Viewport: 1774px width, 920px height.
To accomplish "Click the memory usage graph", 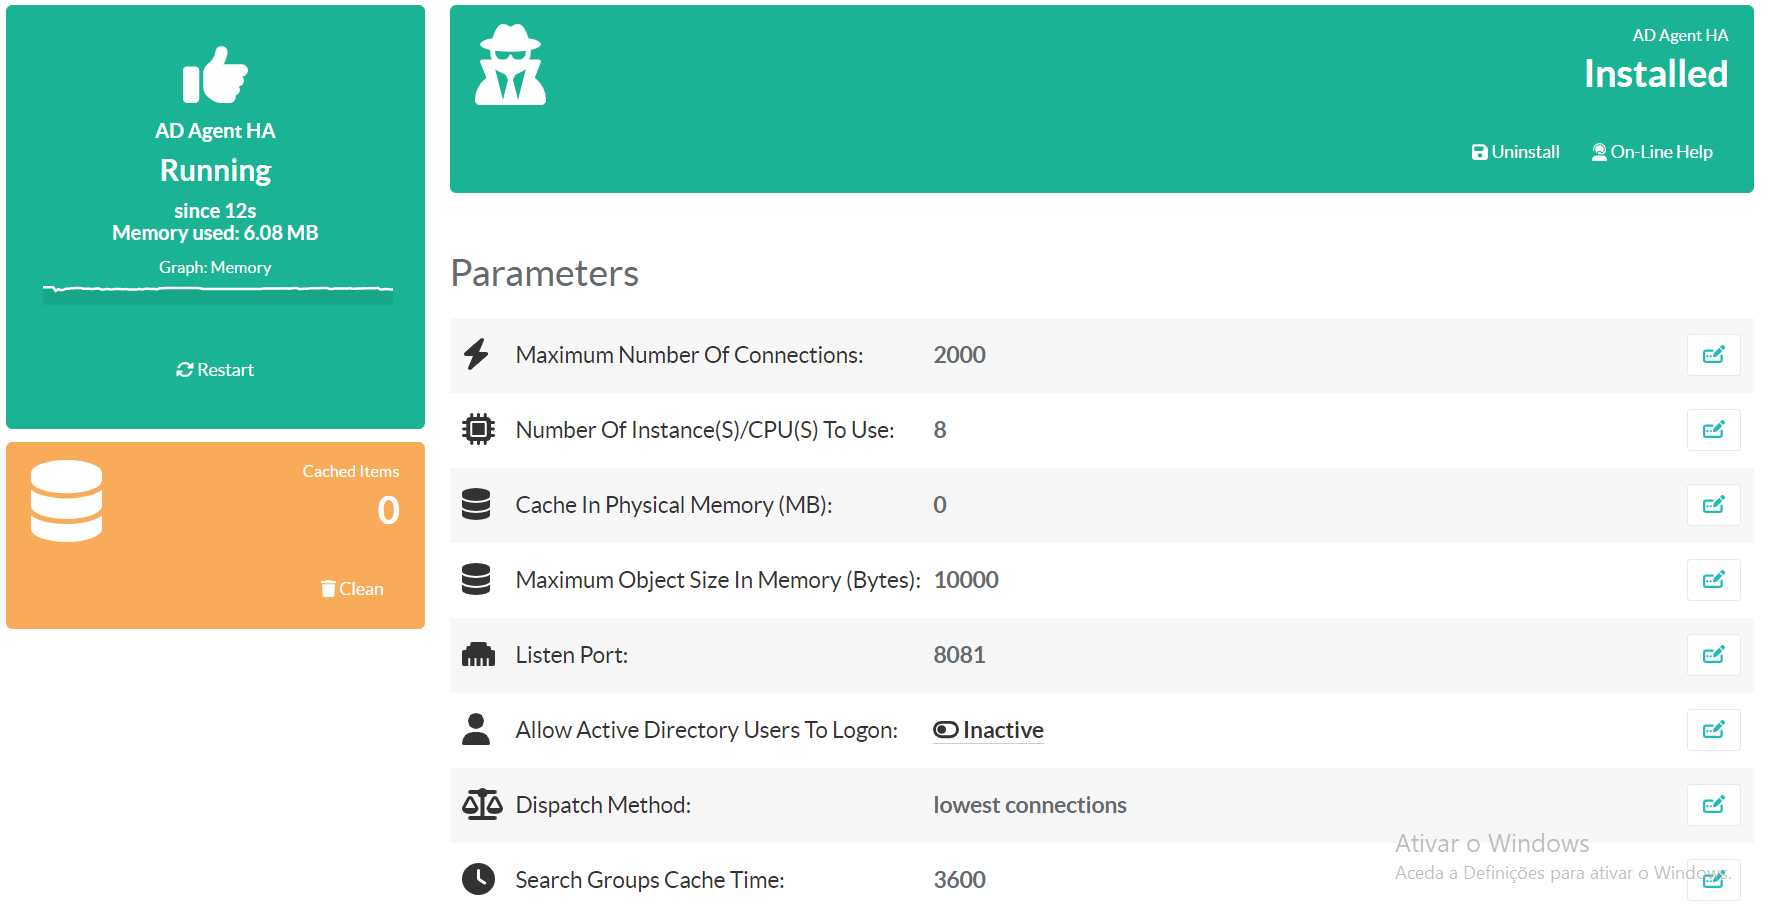I will point(217,292).
